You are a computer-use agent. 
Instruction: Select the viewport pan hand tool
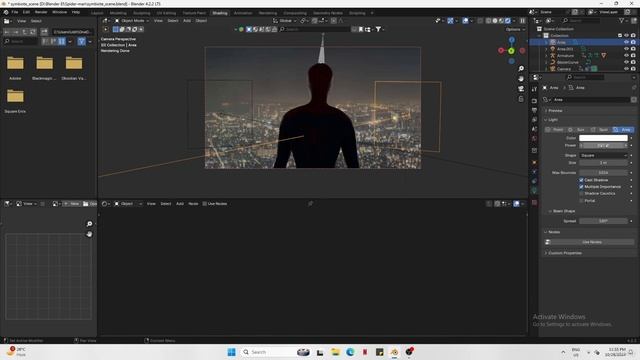pyautogui.click(x=521, y=78)
